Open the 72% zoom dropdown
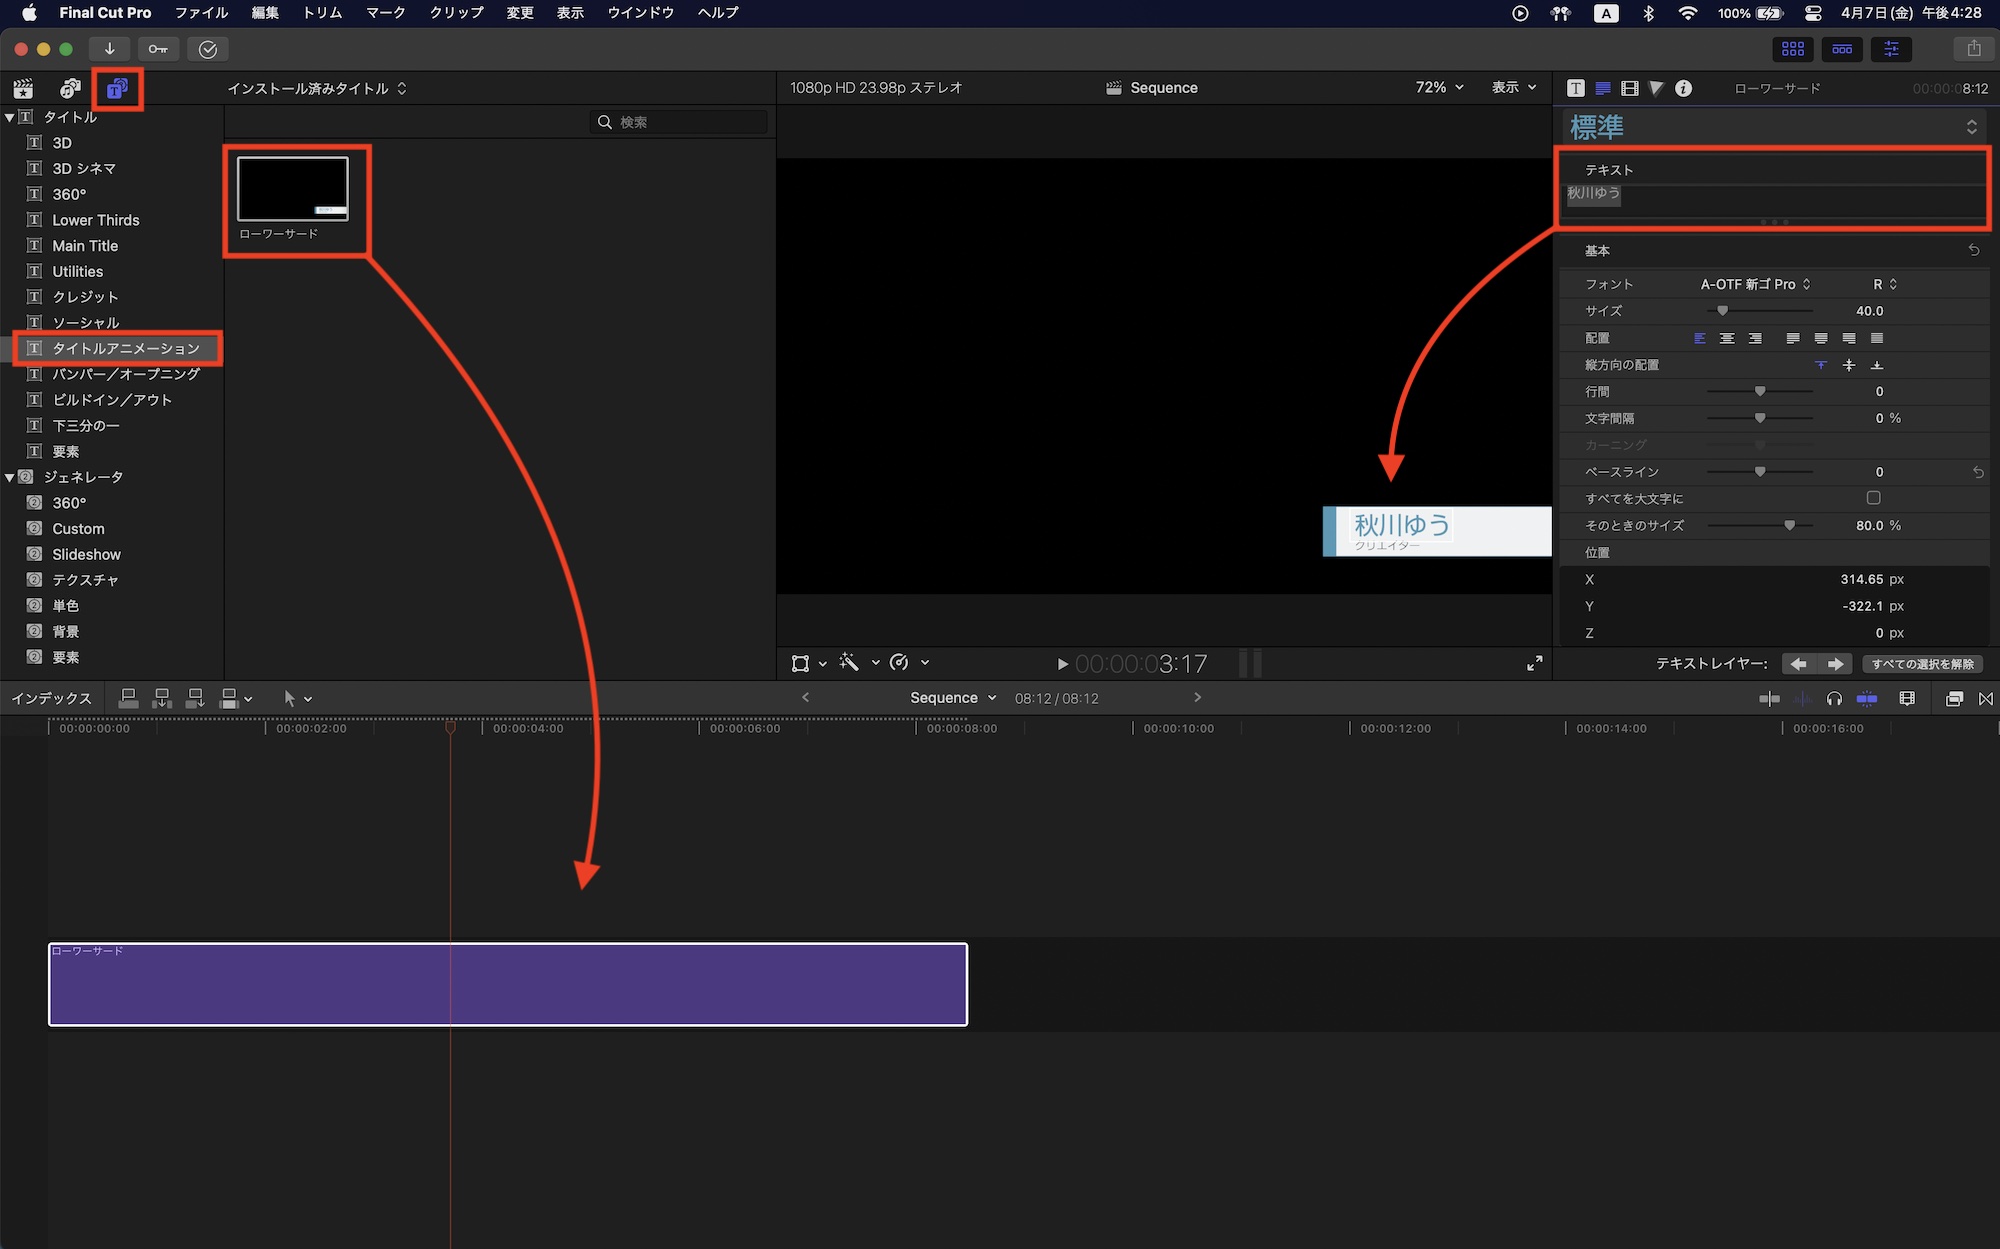This screenshot has height=1249, width=2000. click(x=1436, y=87)
